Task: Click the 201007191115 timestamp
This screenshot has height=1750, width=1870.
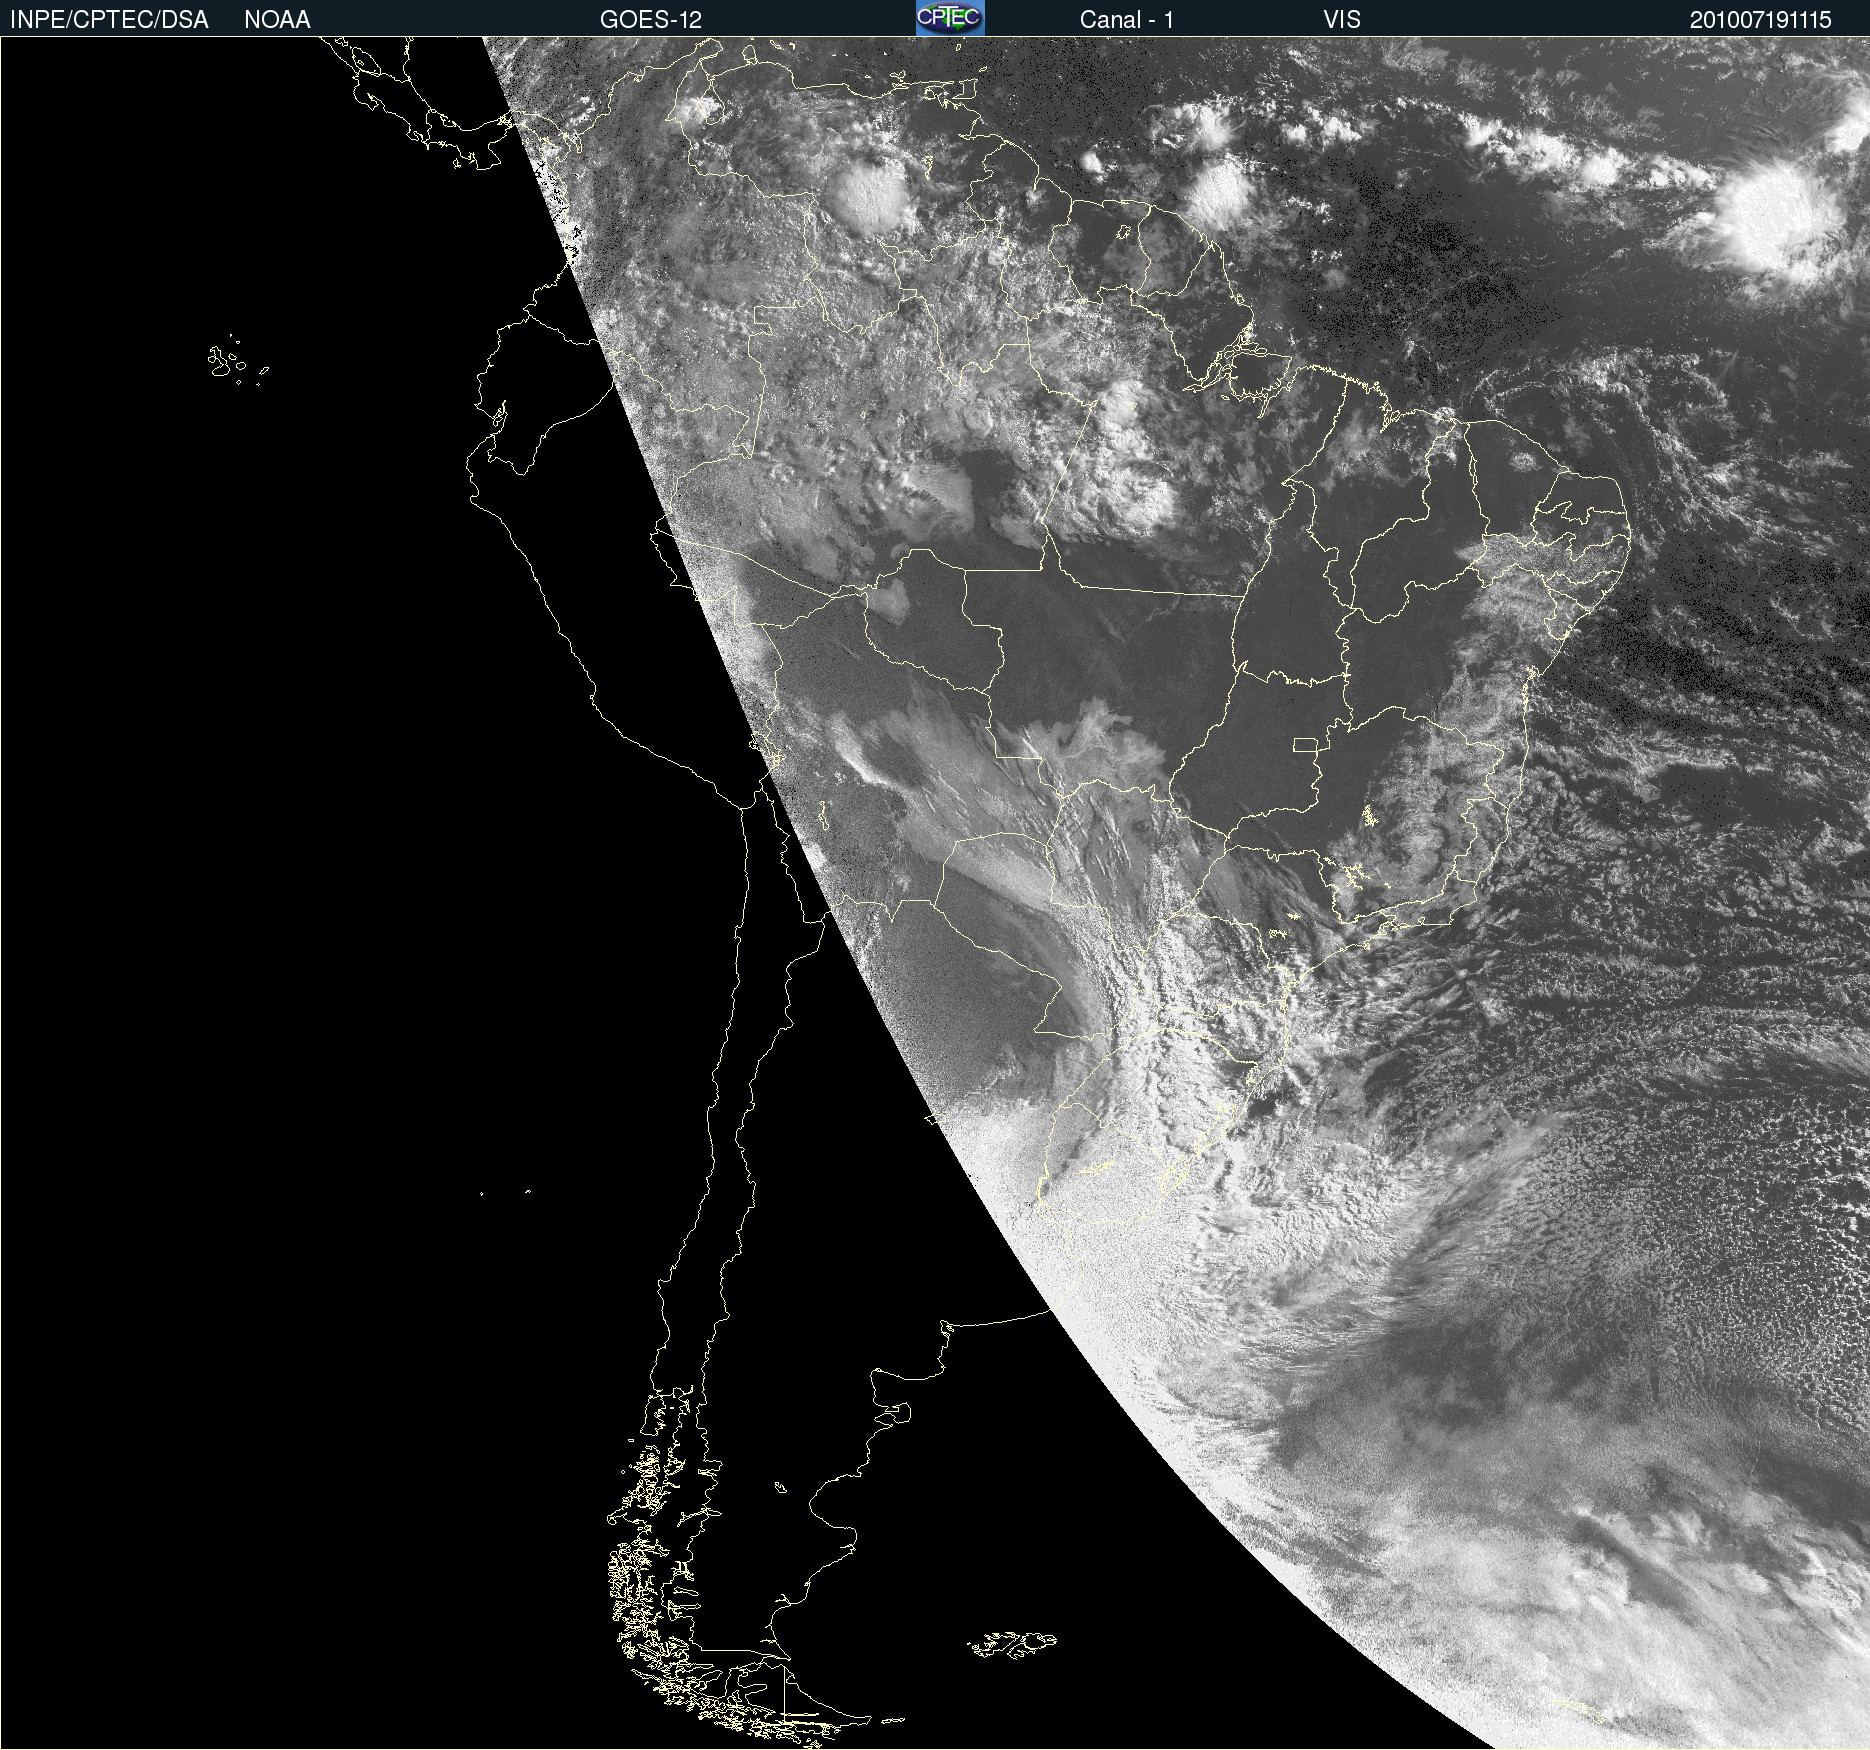Action: click(x=1761, y=20)
